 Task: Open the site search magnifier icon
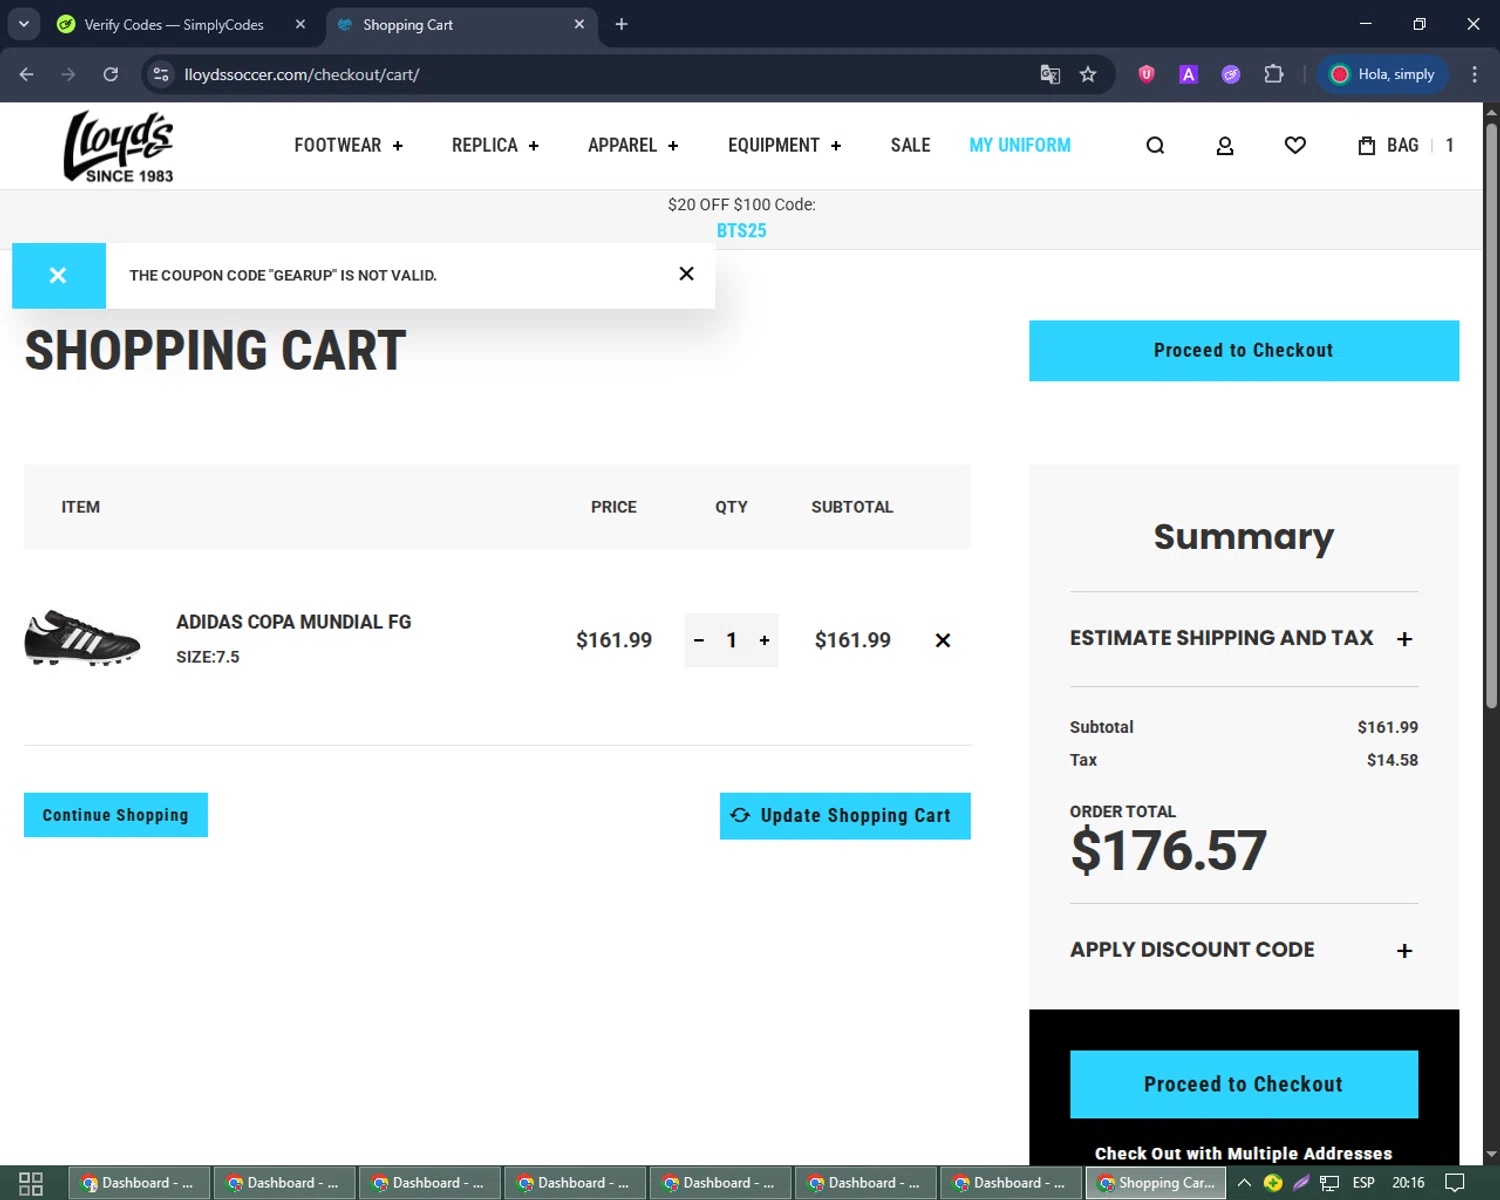(1155, 146)
